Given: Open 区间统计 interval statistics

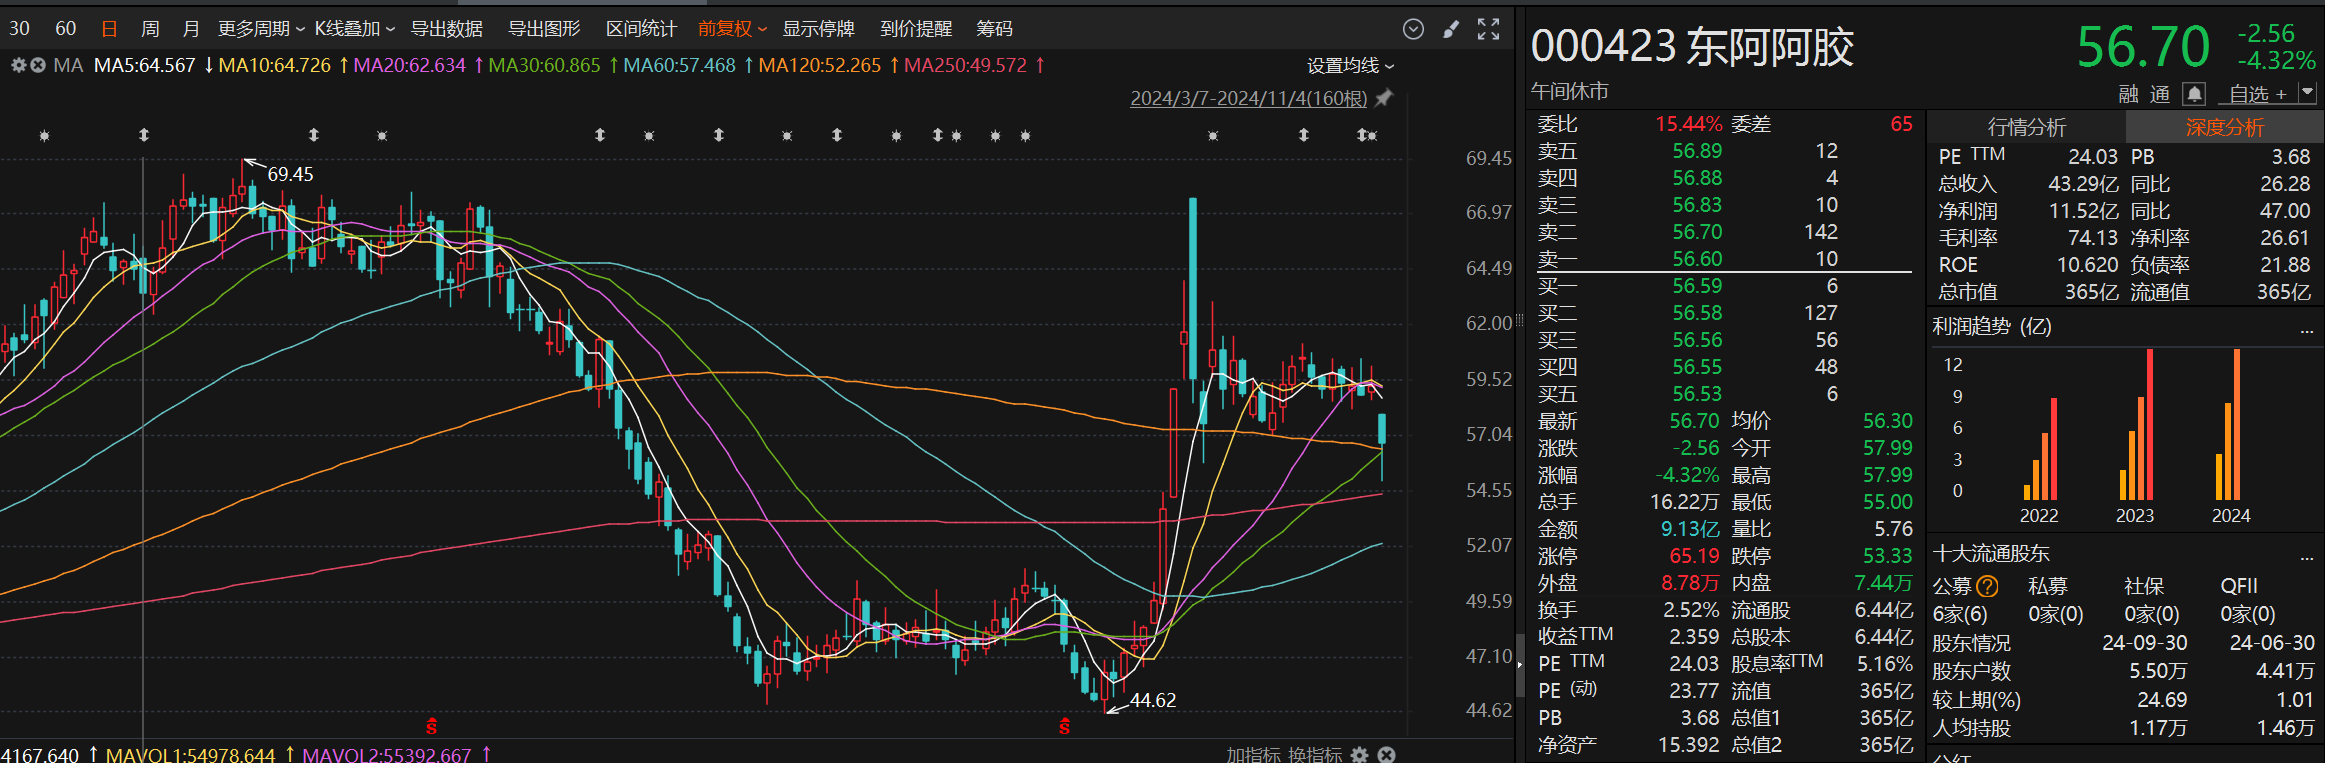Looking at the screenshot, I should click(x=641, y=29).
